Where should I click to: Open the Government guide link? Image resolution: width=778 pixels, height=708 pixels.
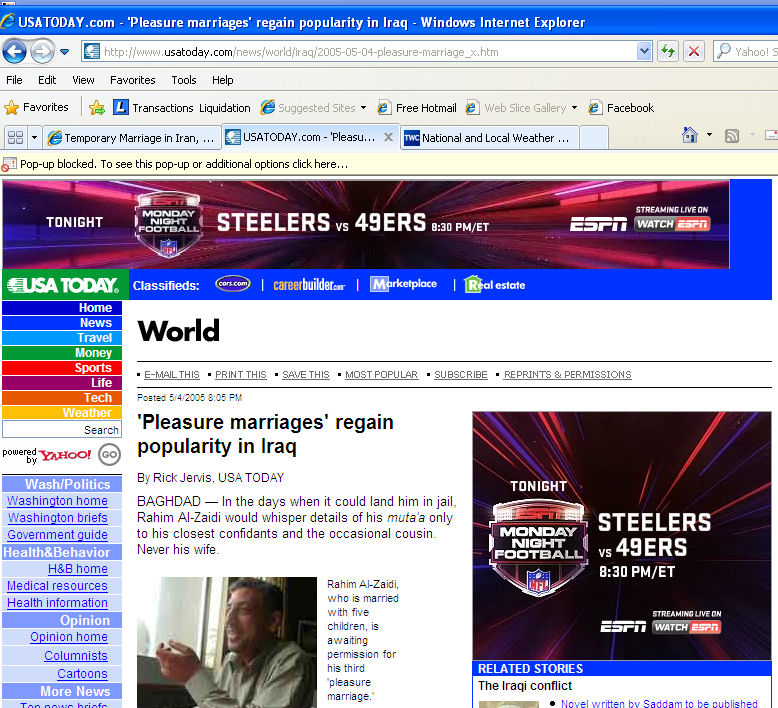(58, 534)
